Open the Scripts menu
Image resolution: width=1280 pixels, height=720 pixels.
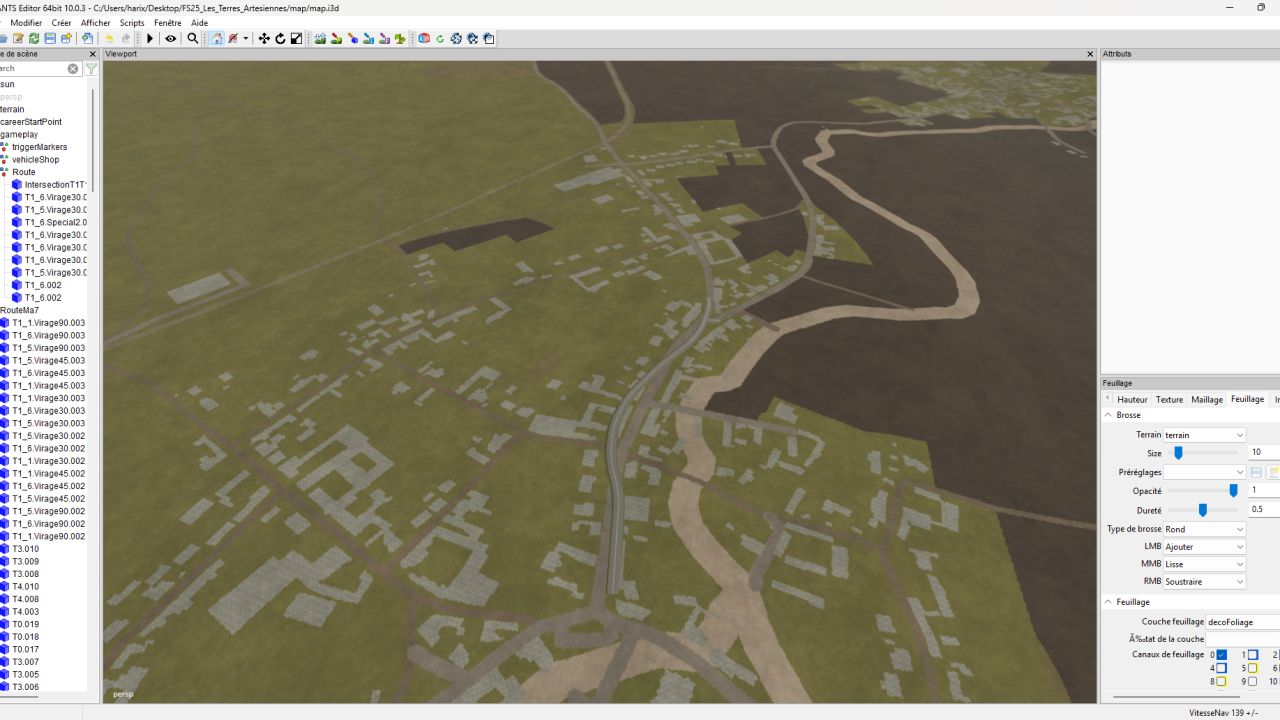(x=132, y=23)
